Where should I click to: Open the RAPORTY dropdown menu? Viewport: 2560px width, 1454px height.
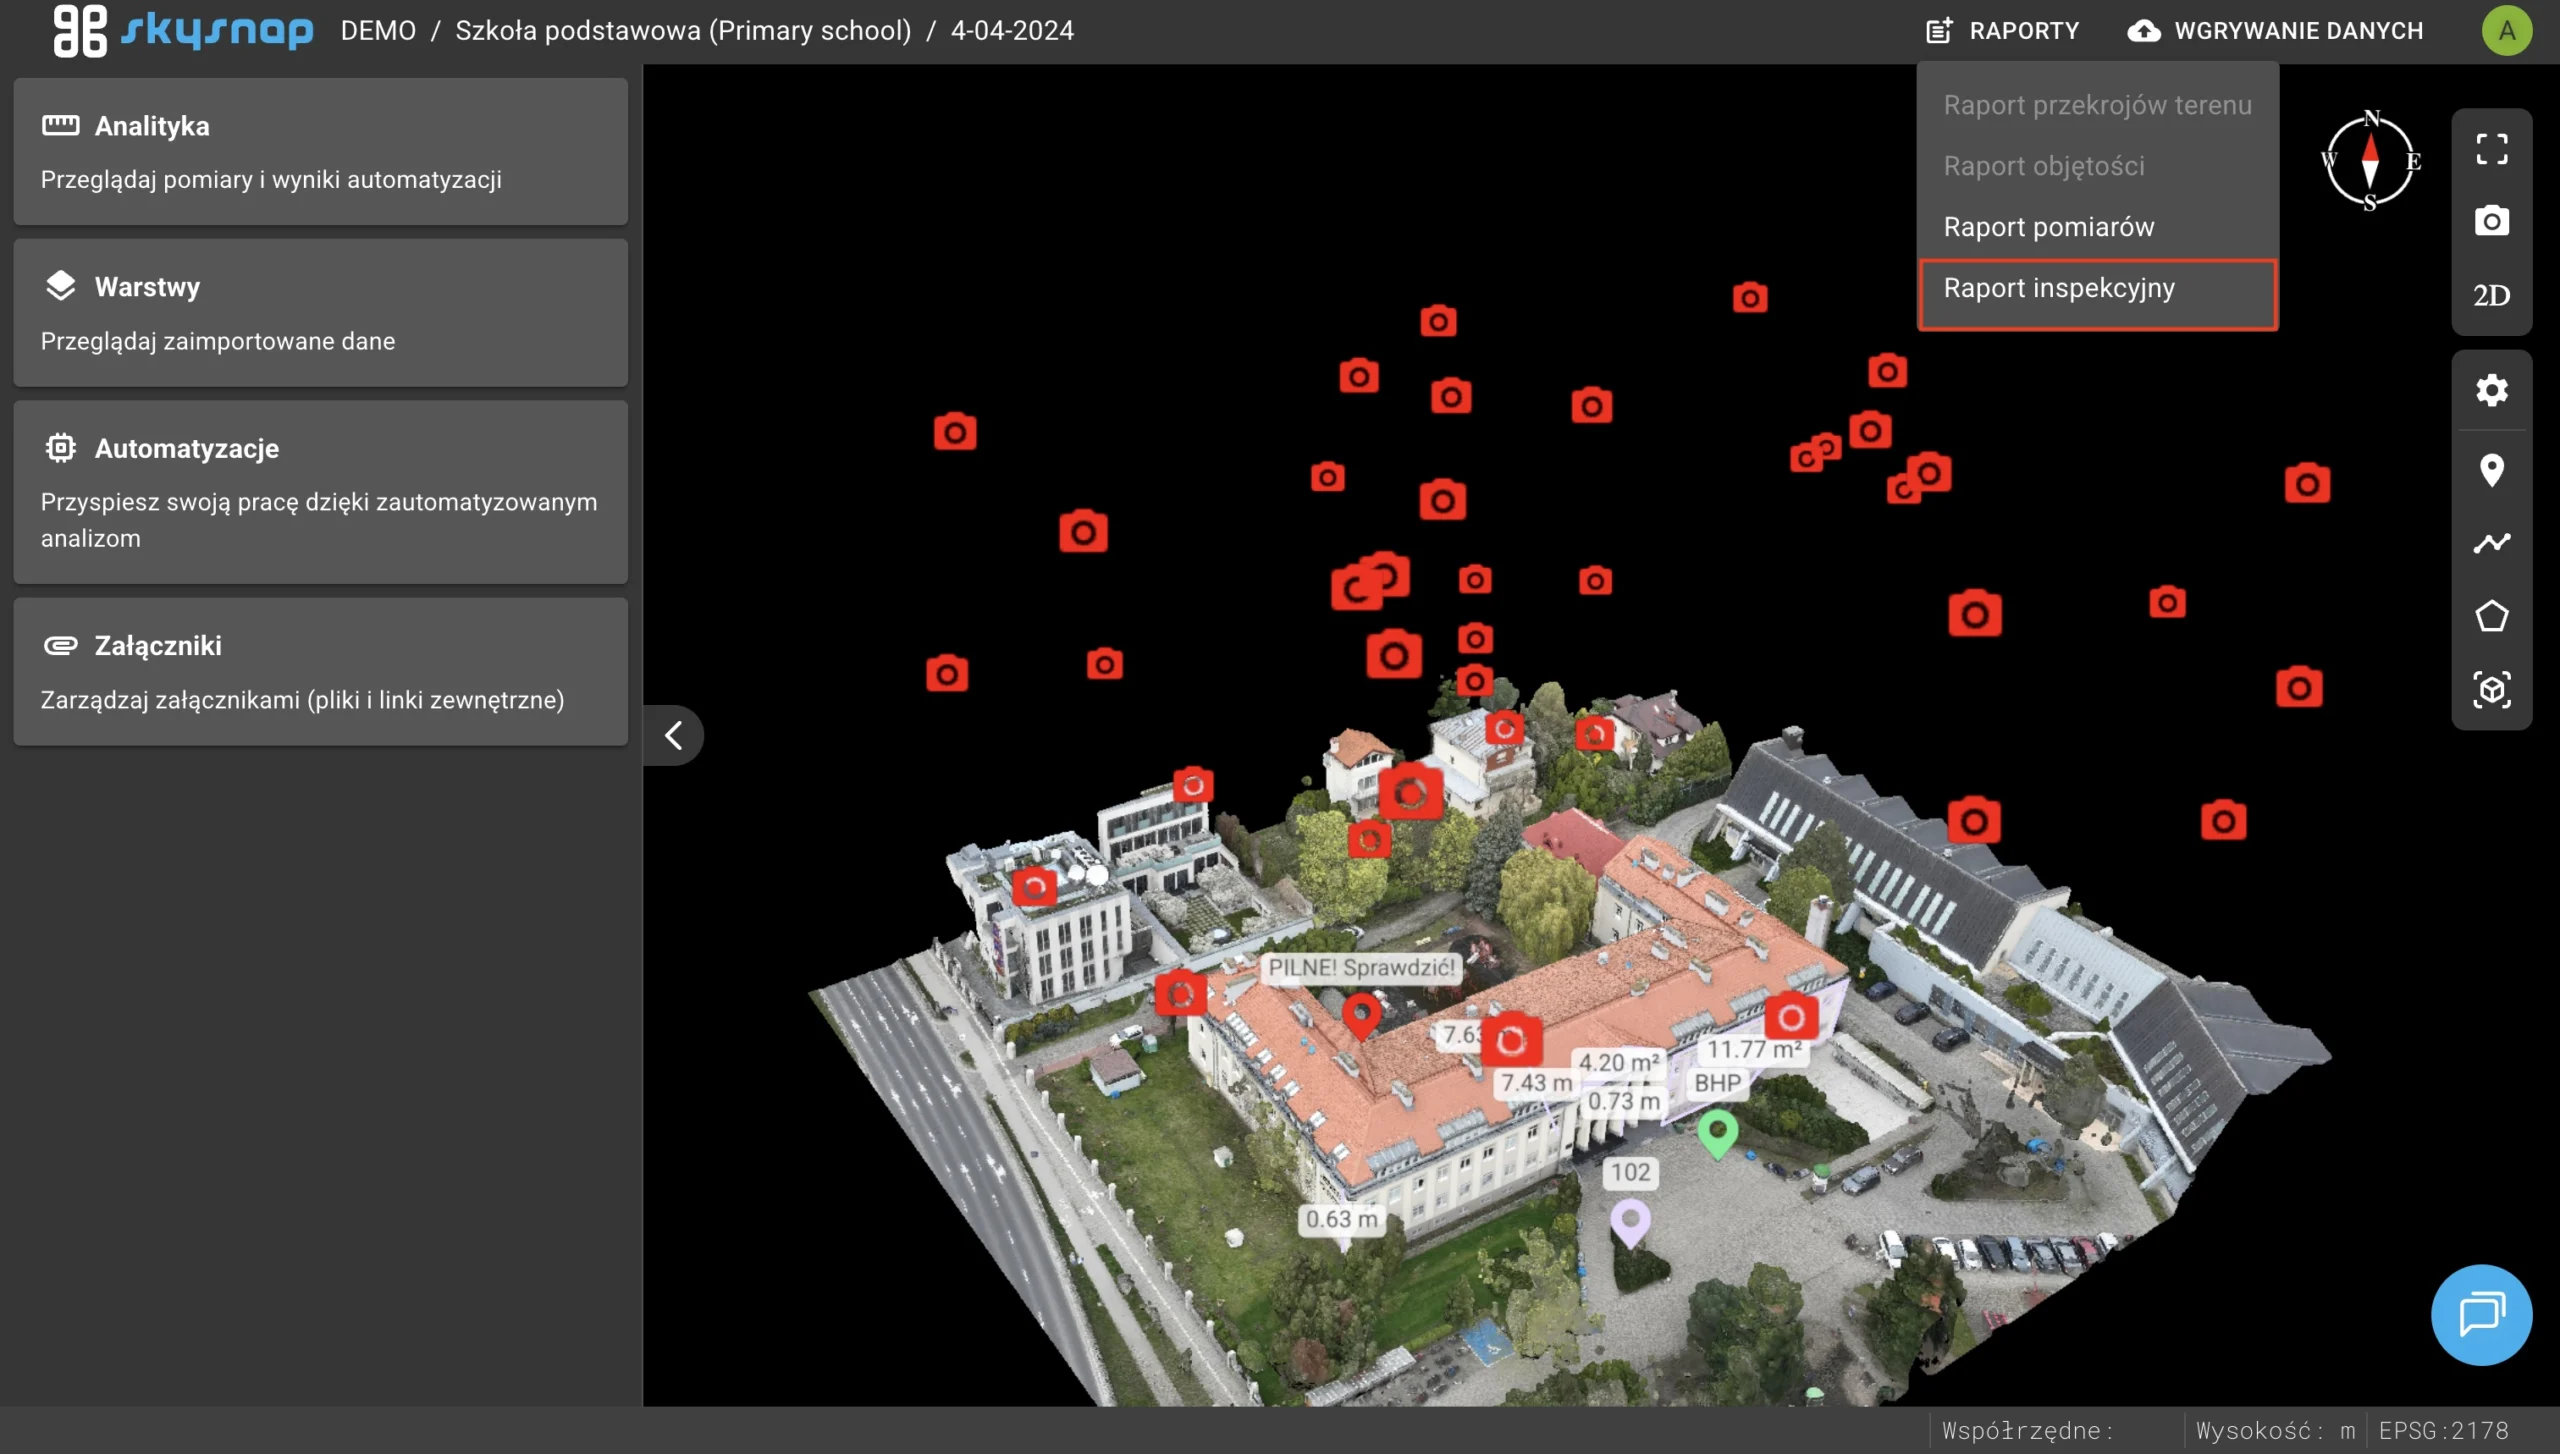2003,30
